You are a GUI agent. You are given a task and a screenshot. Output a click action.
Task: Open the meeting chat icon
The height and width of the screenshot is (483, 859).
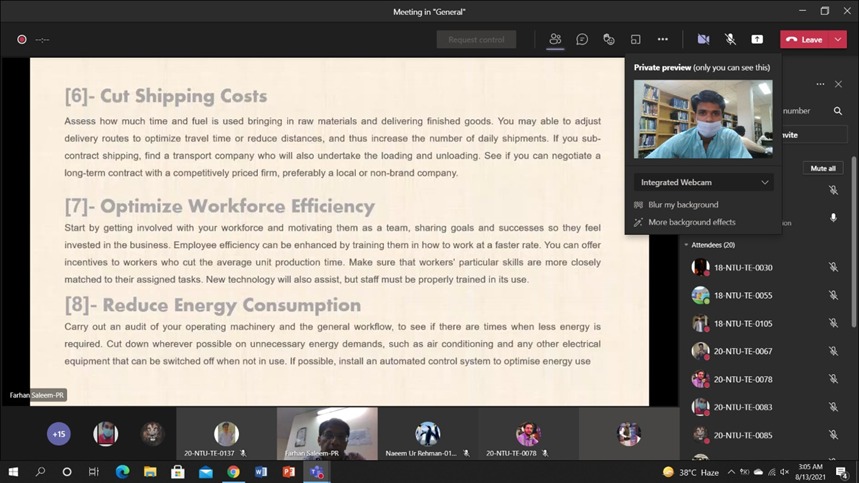[582, 39]
